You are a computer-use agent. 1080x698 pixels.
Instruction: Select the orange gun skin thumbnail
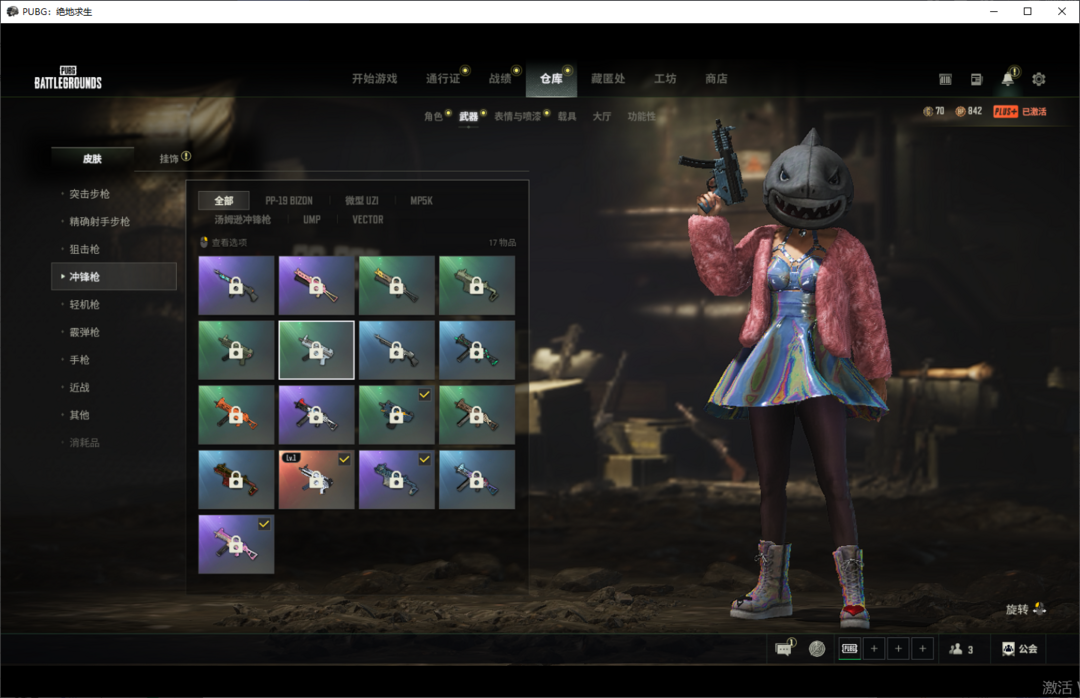pos(236,415)
